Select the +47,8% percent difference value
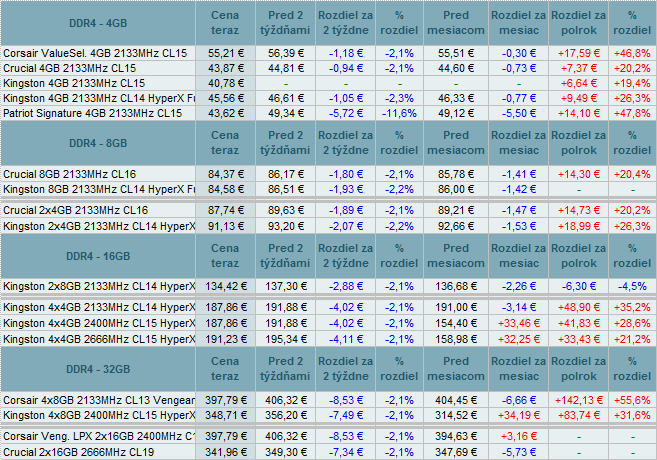The image size is (657, 460). click(632, 114)
